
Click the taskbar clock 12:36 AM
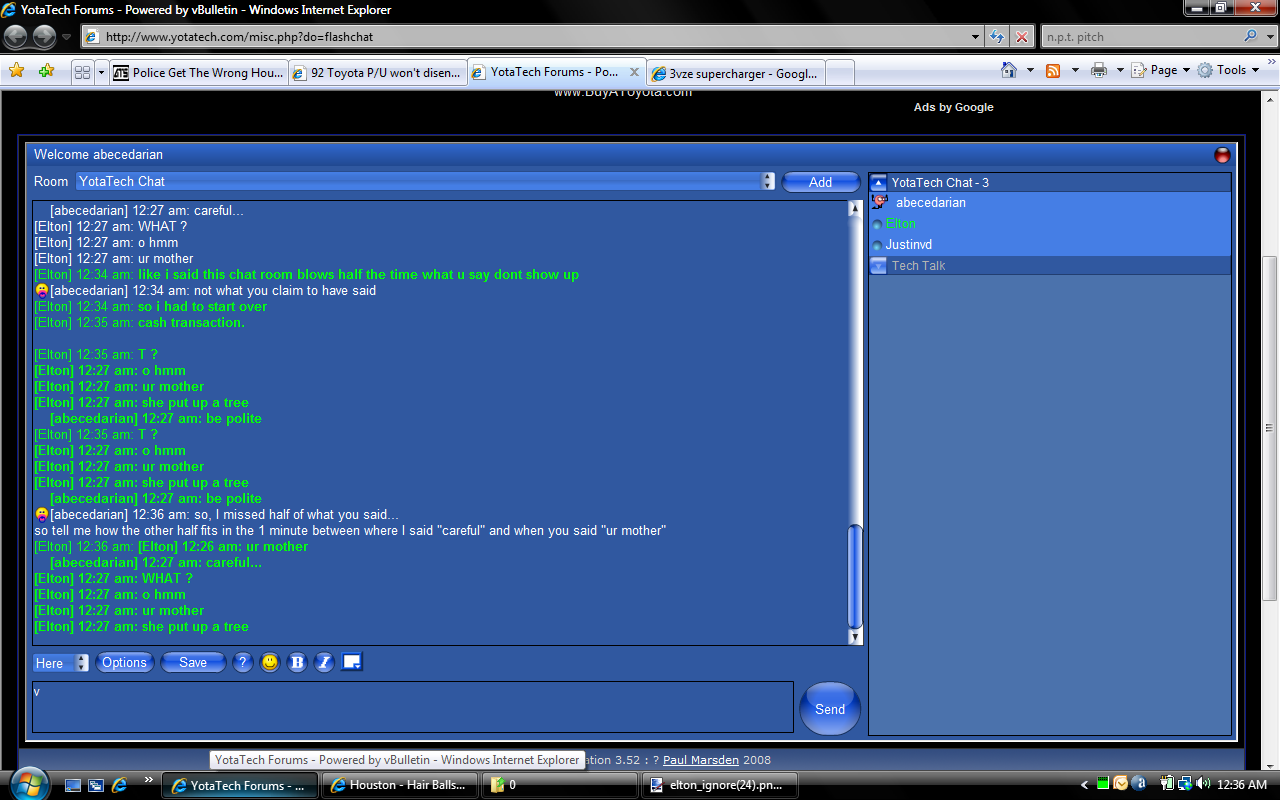coord(1244,785)
